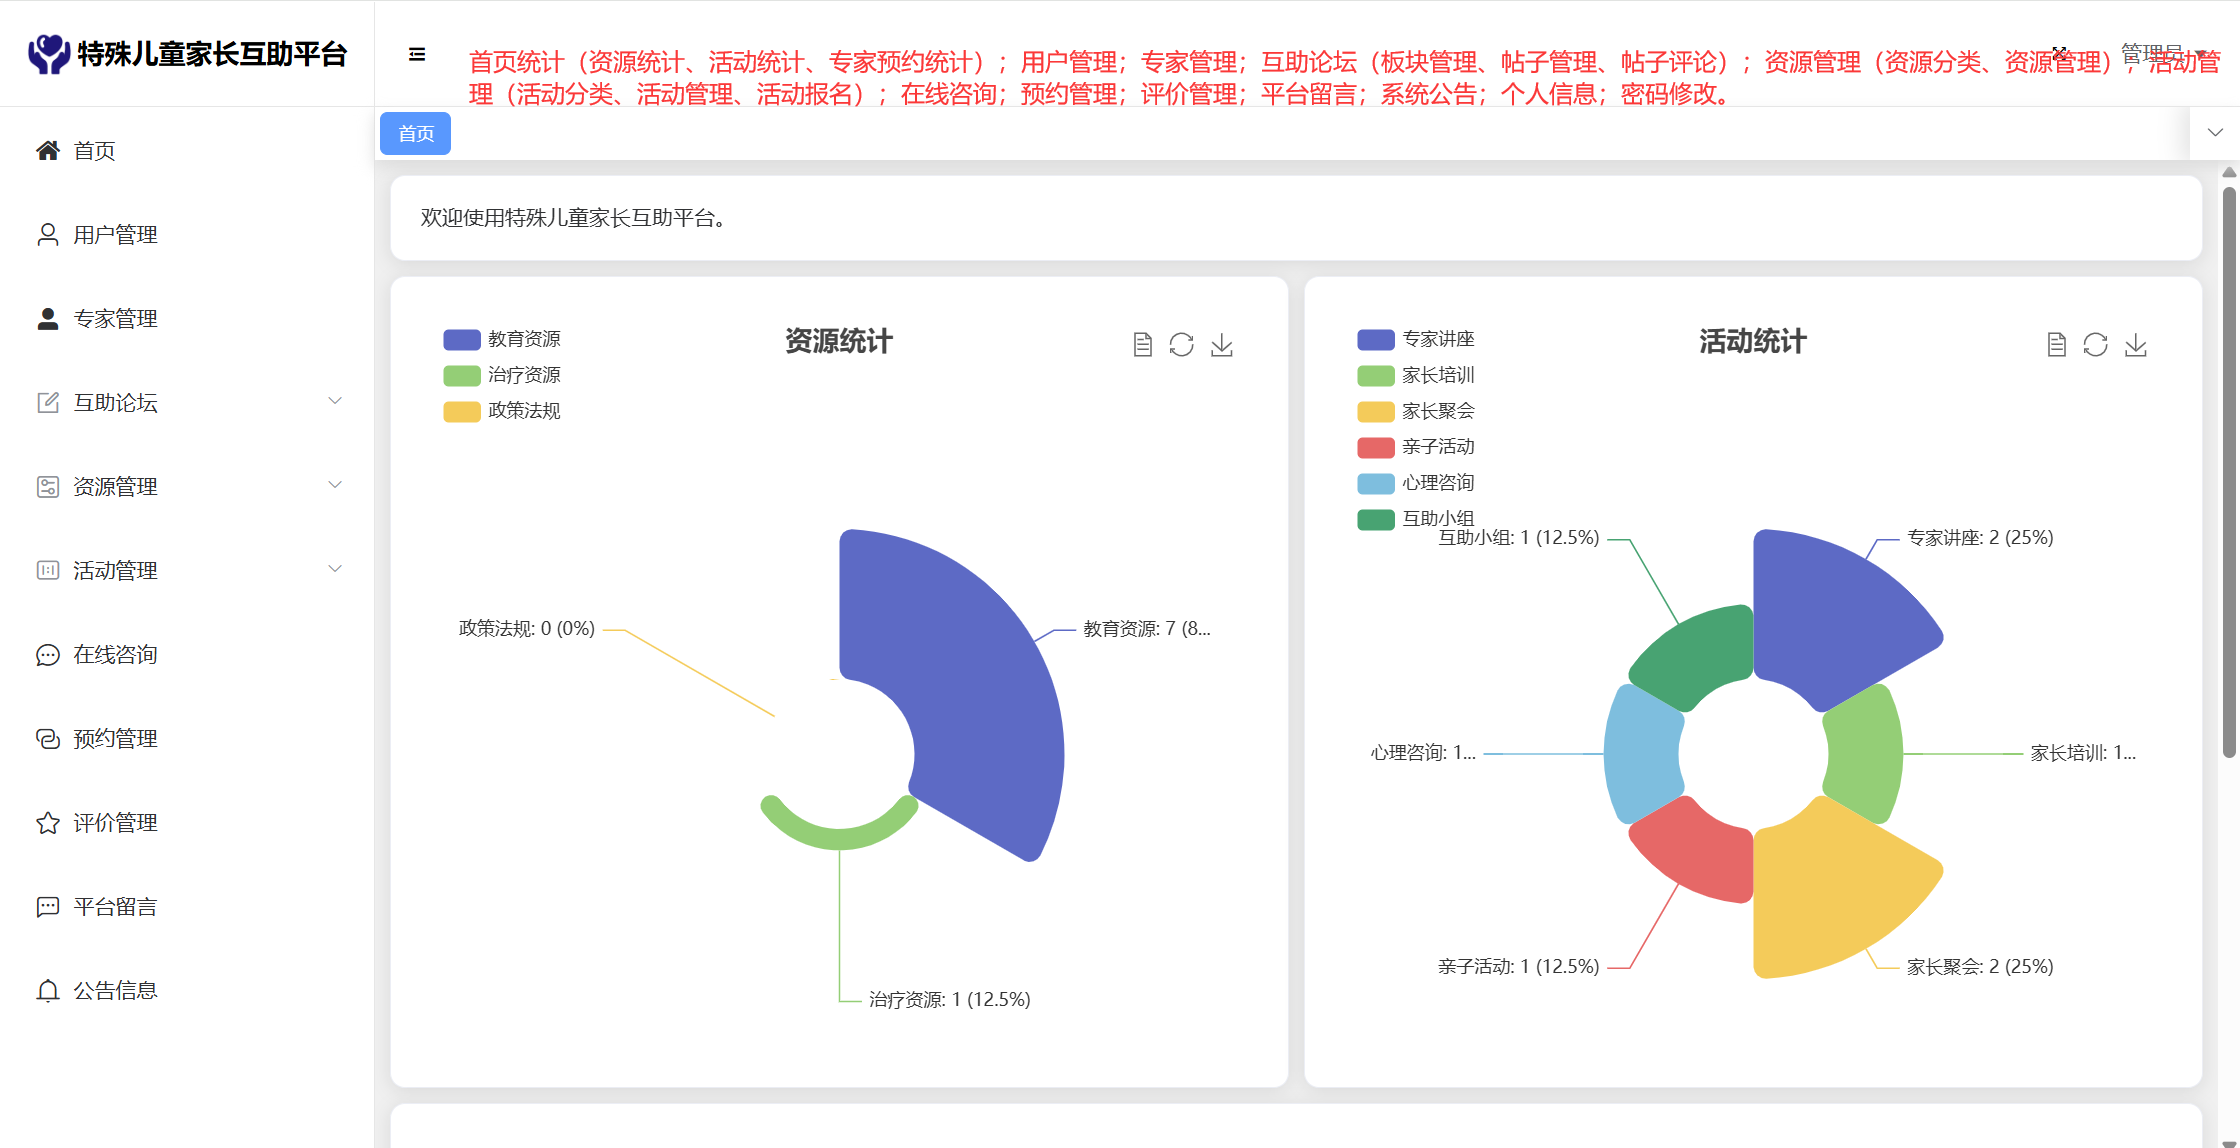This screenshot has height=1148, width=2240.
Task: Download 资源统计 chart as image
Action: coord(1221,345)
